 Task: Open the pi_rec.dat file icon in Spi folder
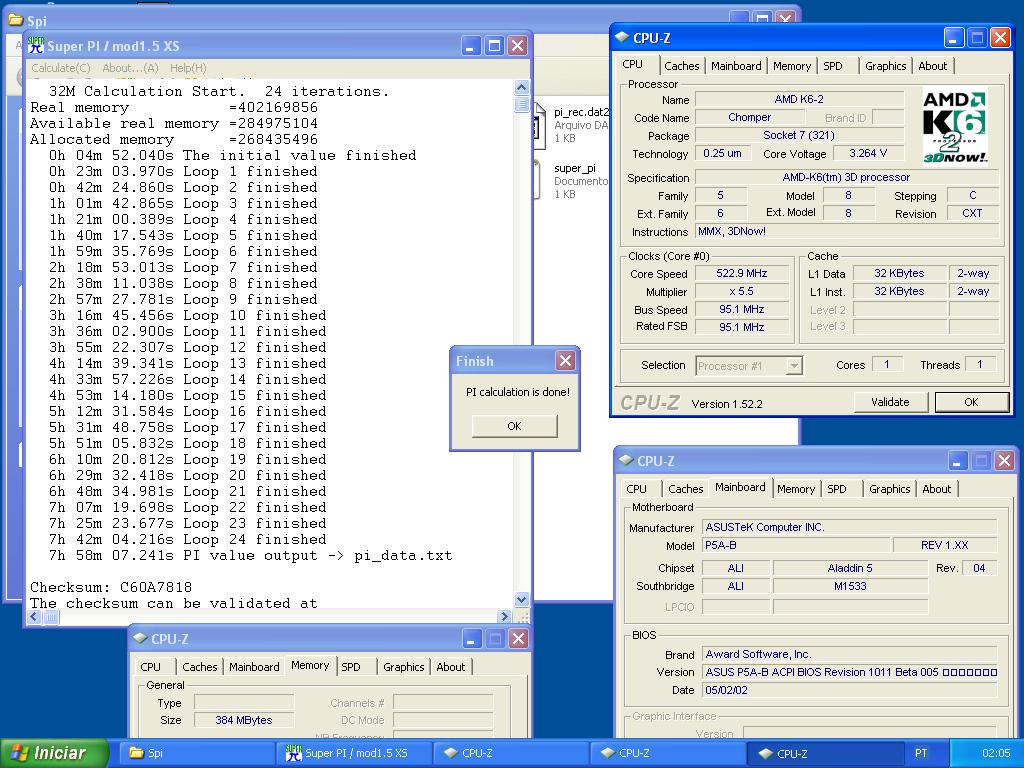(538, 125)
